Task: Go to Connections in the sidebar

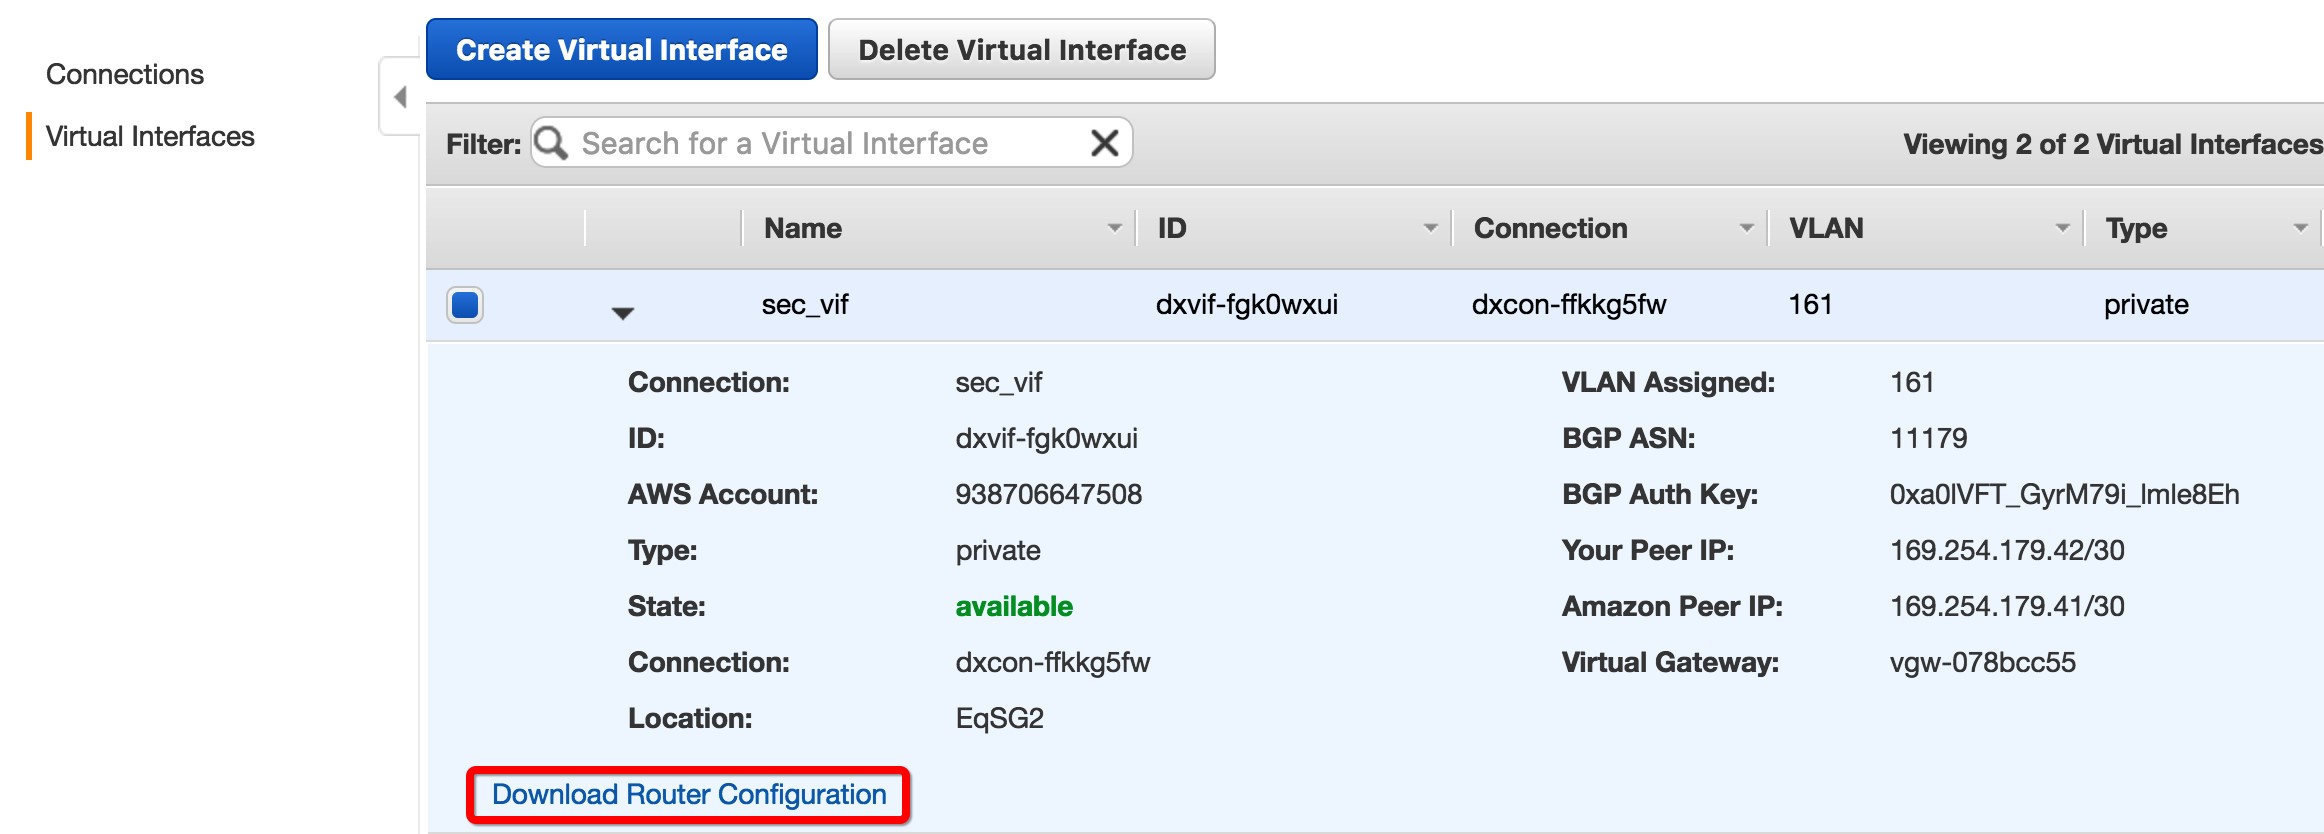Action: click(x=125, y=74)
